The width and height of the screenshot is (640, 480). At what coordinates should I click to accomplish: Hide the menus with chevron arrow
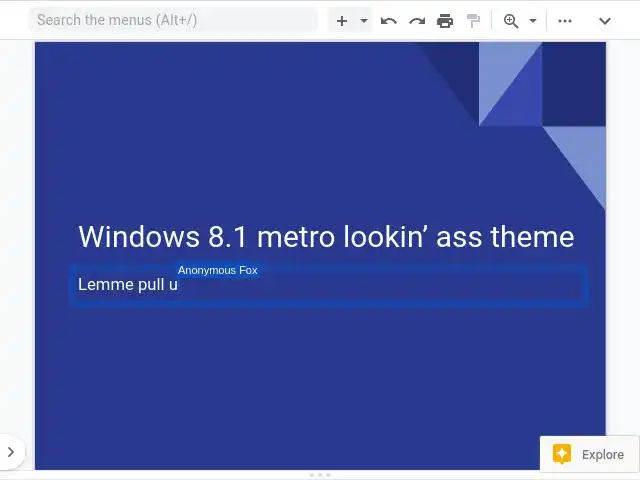click(x=604, y=20)
